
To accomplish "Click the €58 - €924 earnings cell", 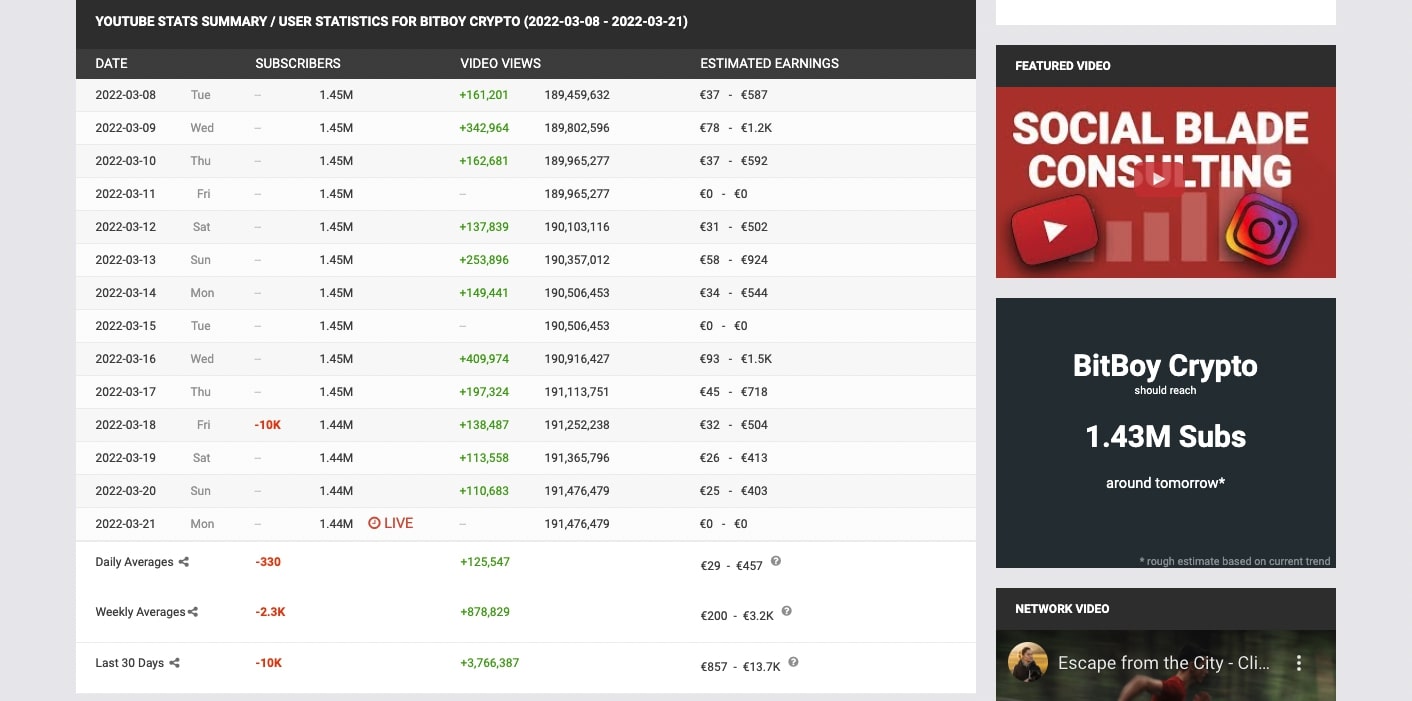I will tap(734, 260).
